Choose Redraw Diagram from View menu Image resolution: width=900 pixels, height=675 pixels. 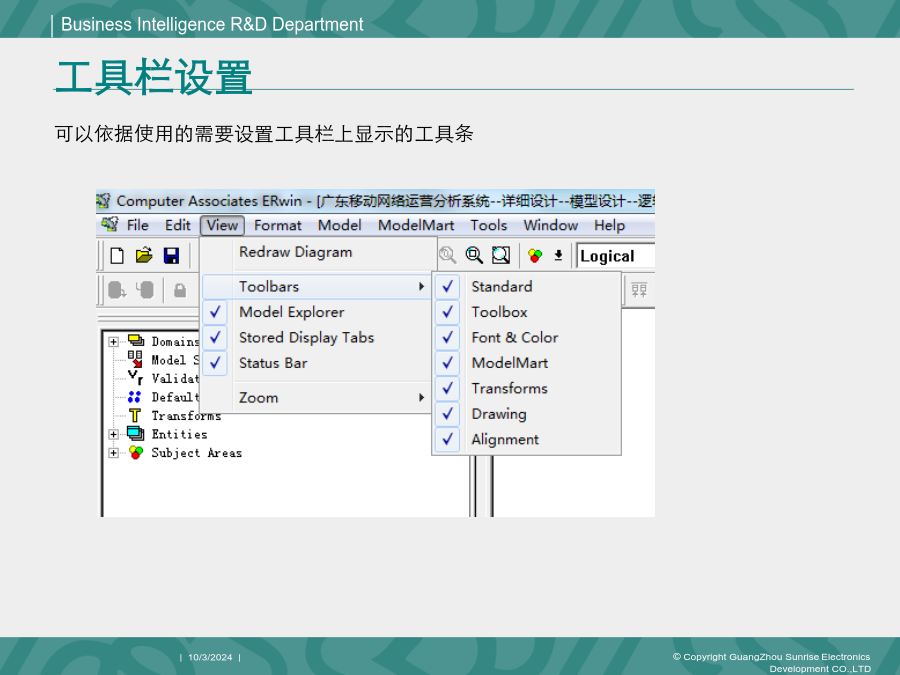(x=316, y=252)
